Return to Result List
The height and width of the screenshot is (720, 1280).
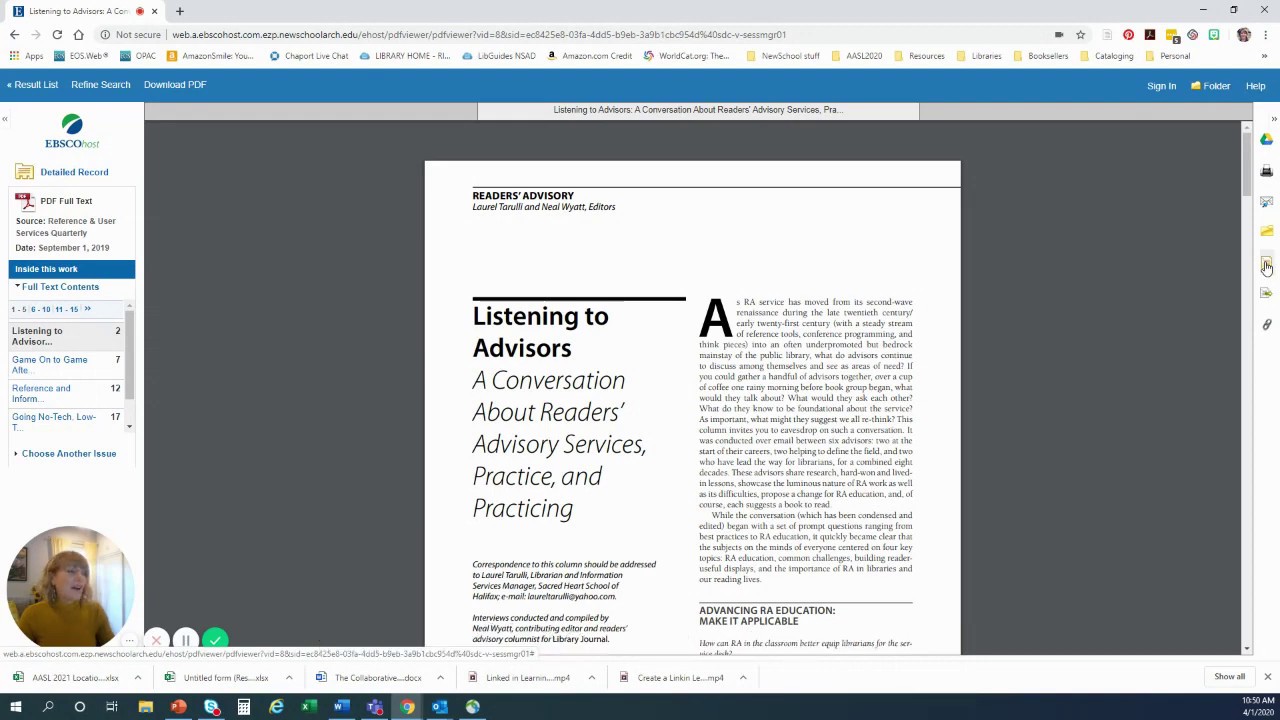point(32,85)
